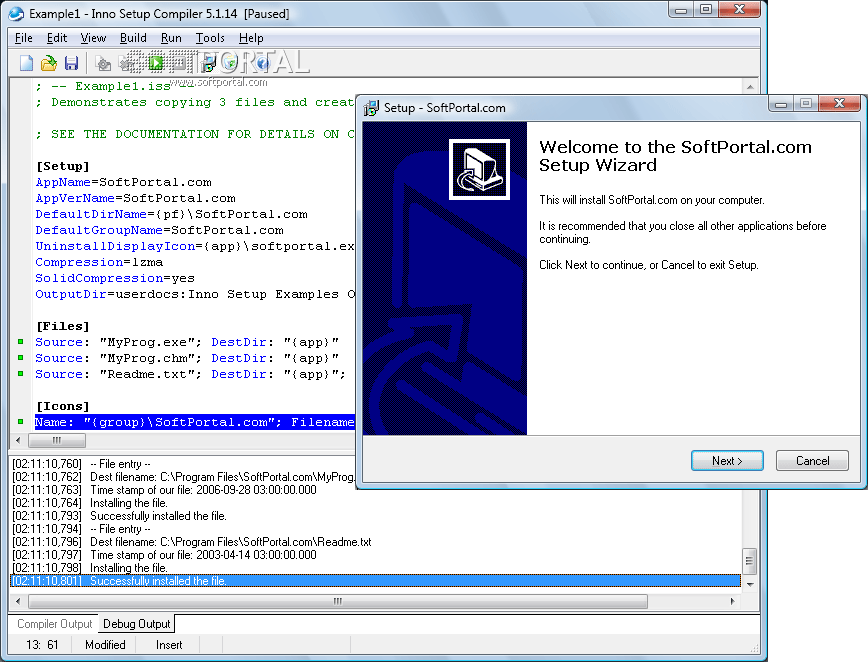
Task: Select the highlighted 'Successfully installed the file.' log line
Action: coord(376,581)
